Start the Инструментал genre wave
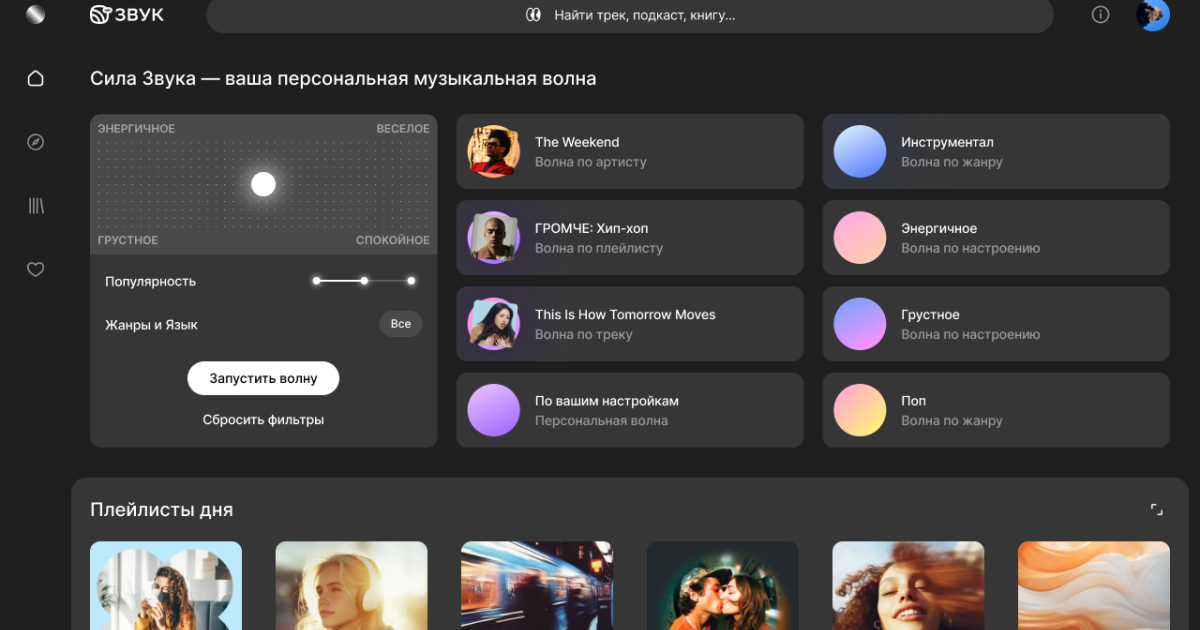The image size is (1200, 630). [995, 151]
